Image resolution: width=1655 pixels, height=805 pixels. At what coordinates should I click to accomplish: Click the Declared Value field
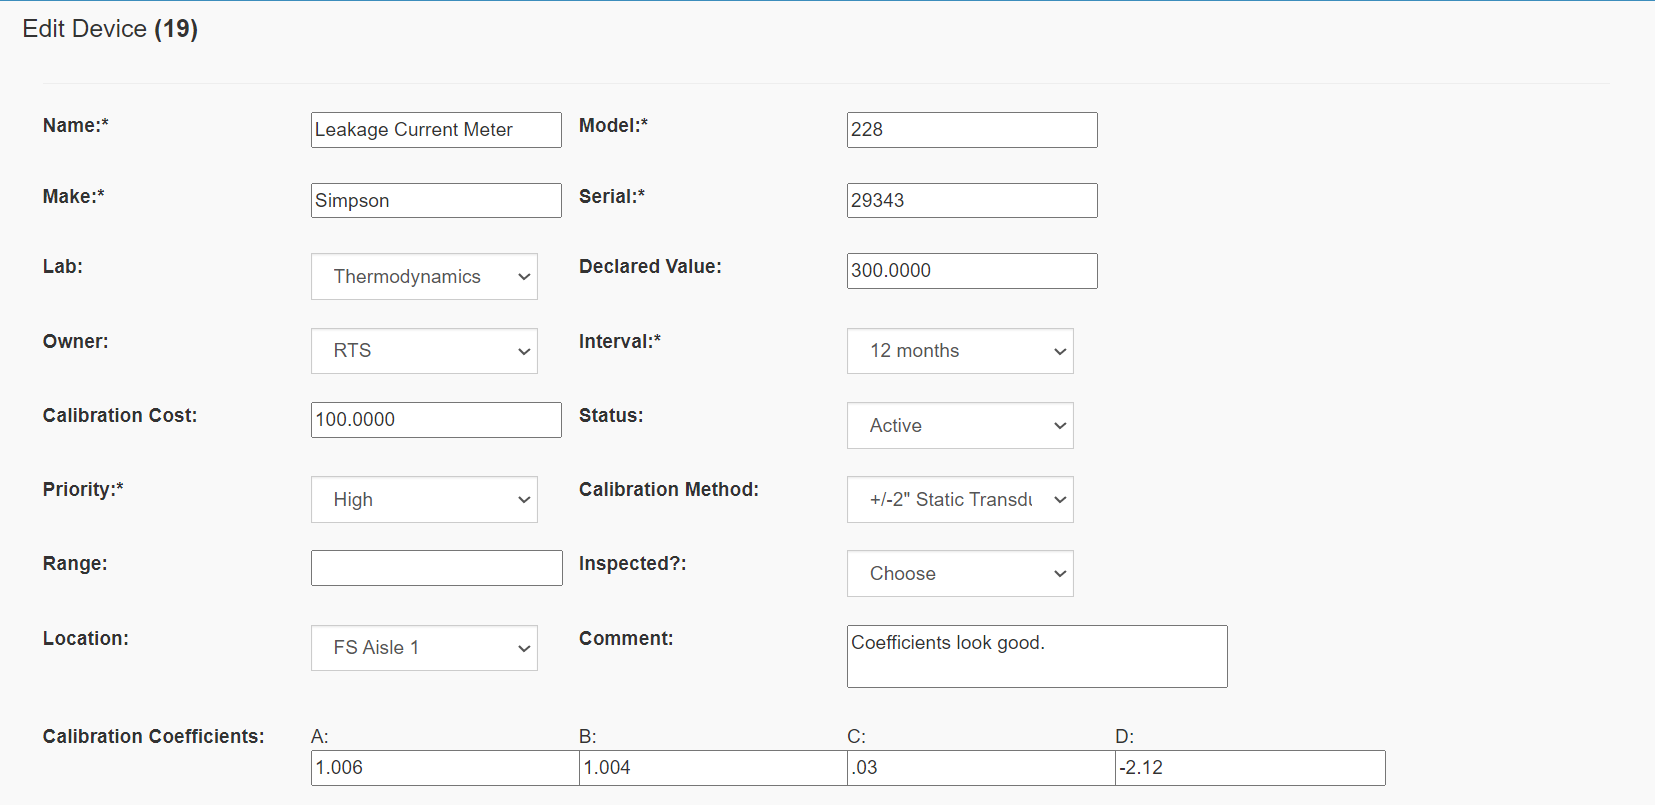coord(971,271)
